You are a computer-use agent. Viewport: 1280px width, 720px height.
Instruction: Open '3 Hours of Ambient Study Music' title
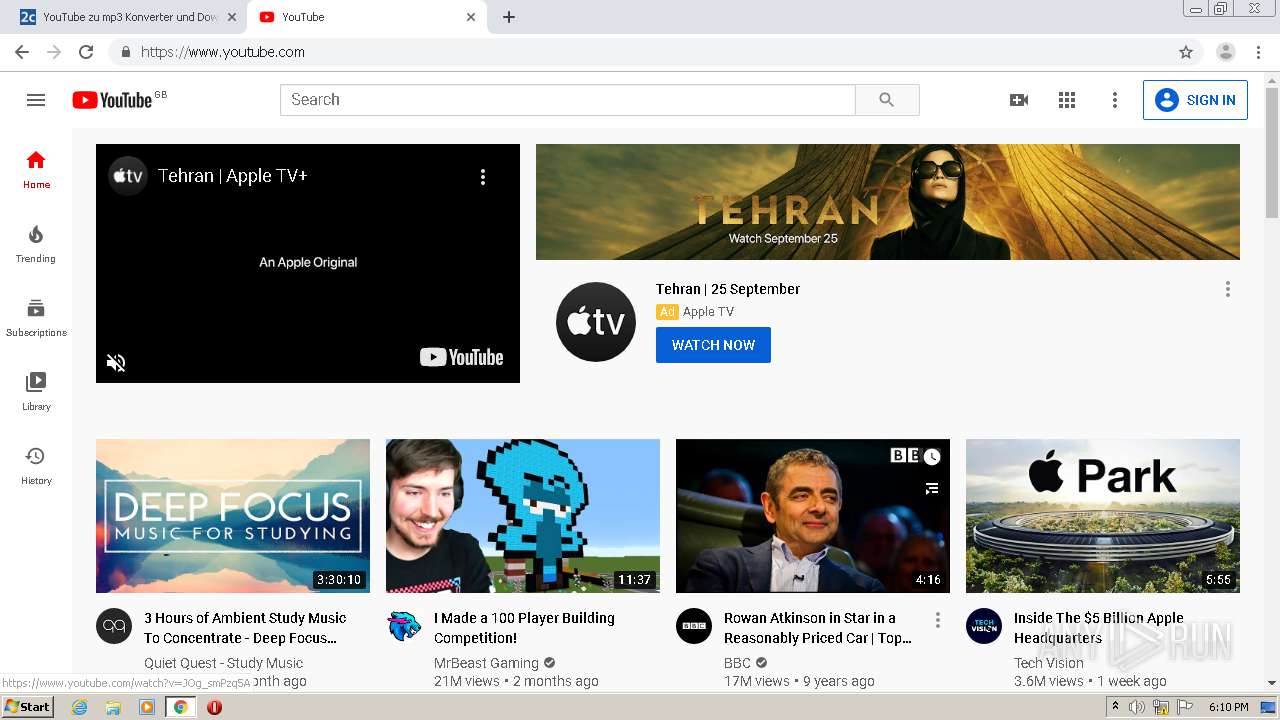[x=245, y=628]
